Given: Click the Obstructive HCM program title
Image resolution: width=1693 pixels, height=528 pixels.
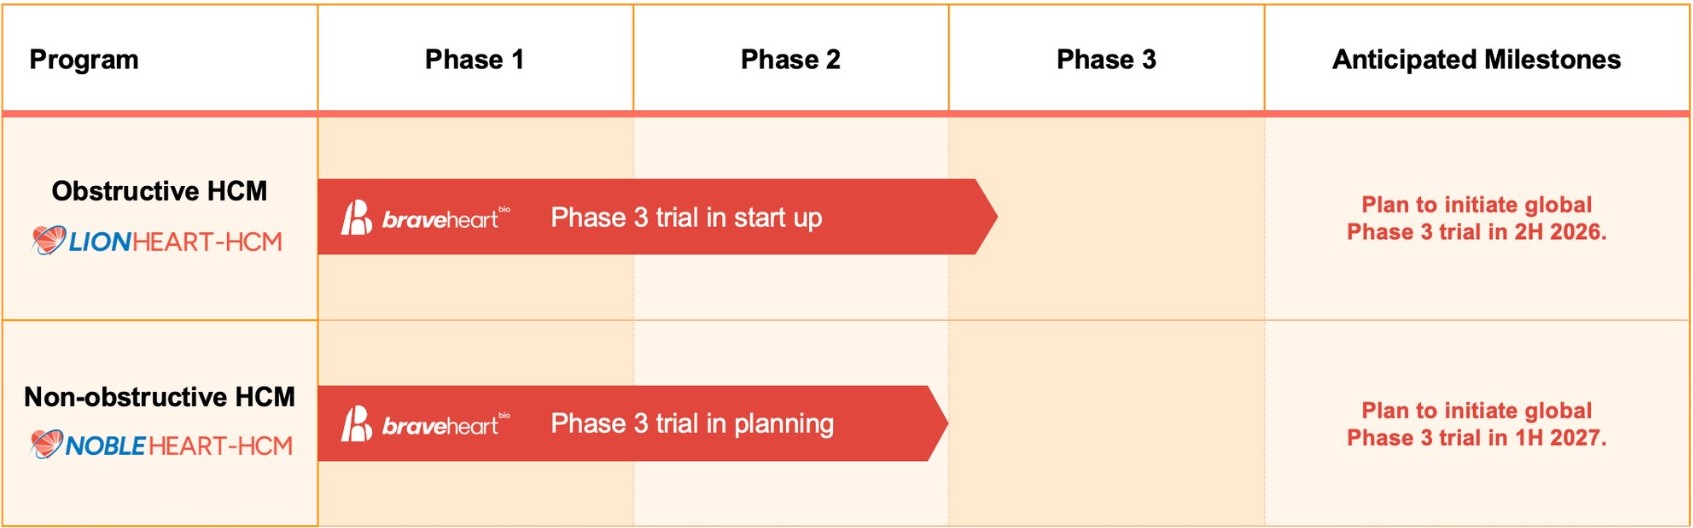Looking at the screenshot, I should 160,191.
